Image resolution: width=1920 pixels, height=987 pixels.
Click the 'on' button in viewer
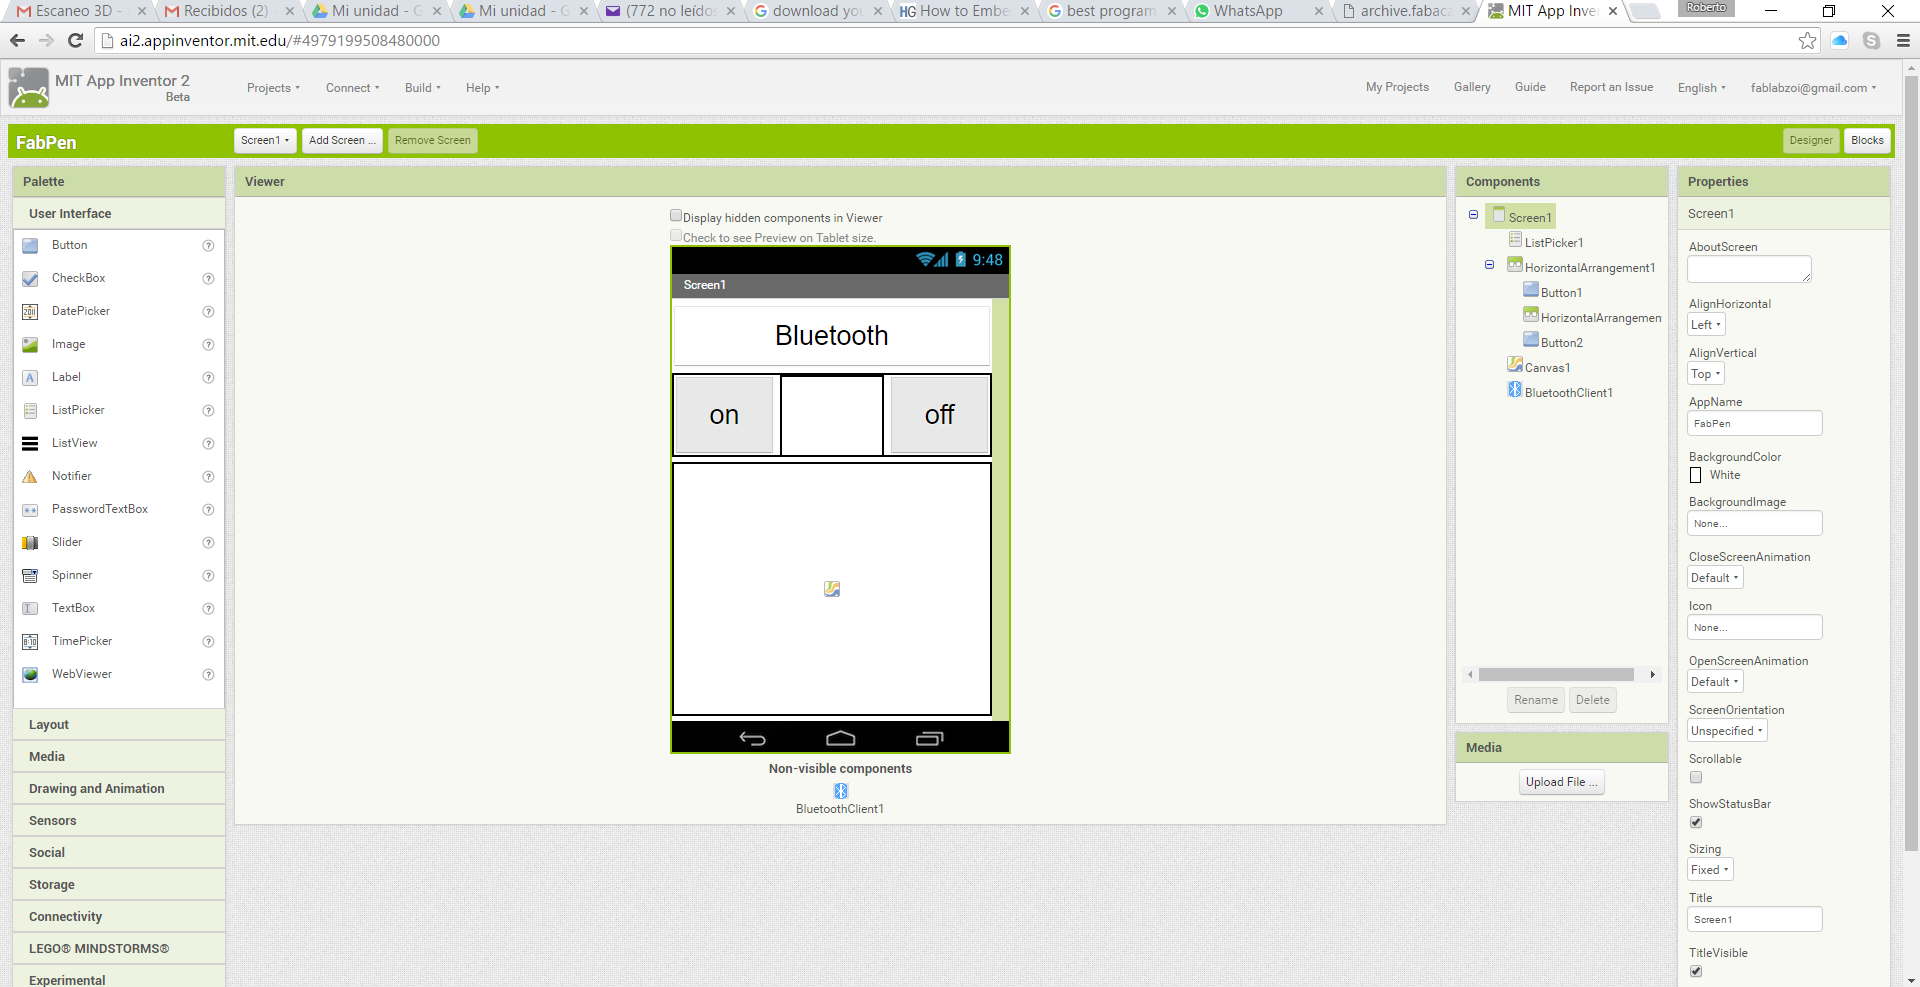point(724,415)
